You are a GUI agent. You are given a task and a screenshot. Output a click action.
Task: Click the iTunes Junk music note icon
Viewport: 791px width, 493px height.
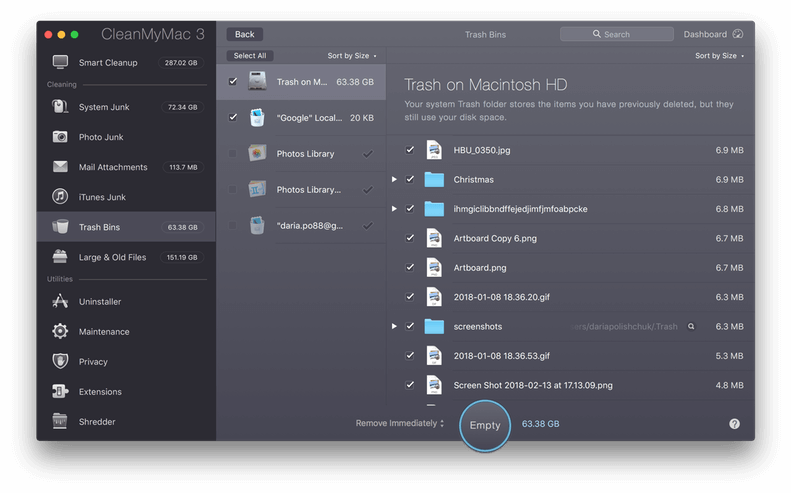point(60,196)
